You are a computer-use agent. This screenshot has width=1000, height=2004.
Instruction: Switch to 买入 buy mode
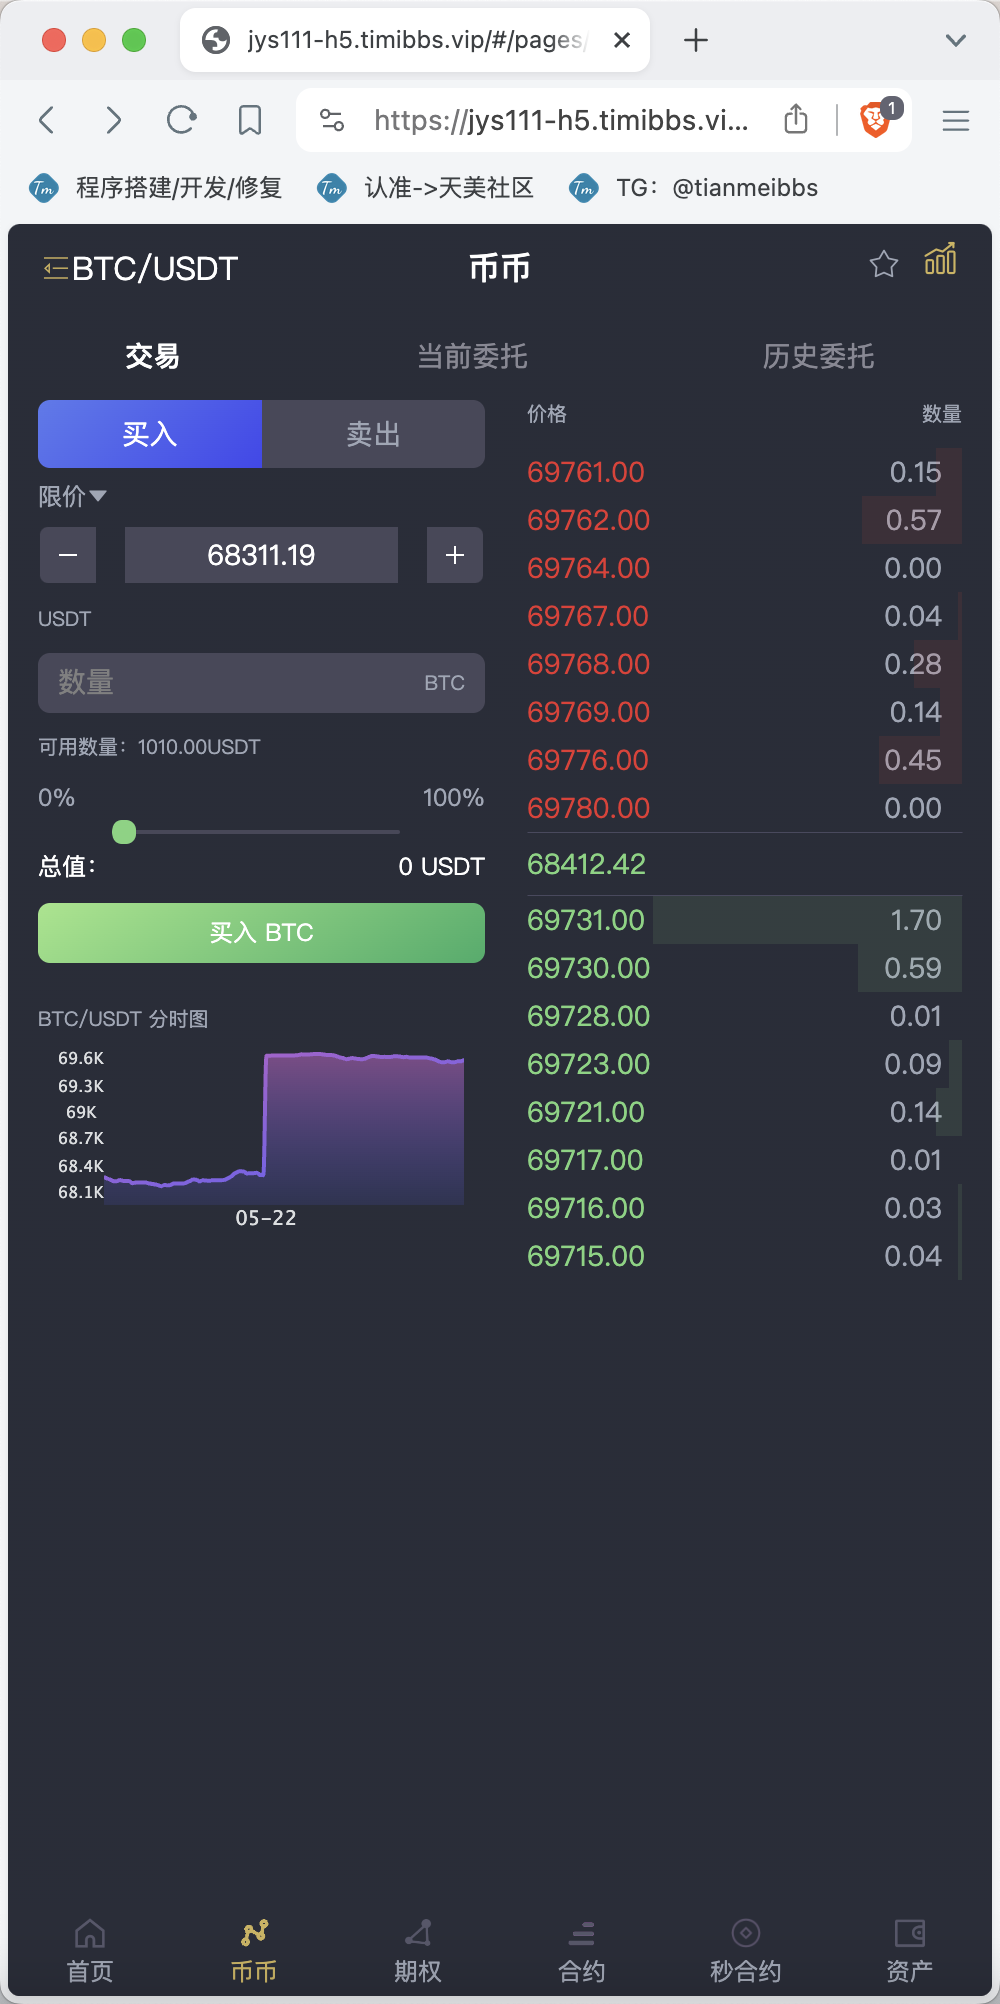[150, 434]
